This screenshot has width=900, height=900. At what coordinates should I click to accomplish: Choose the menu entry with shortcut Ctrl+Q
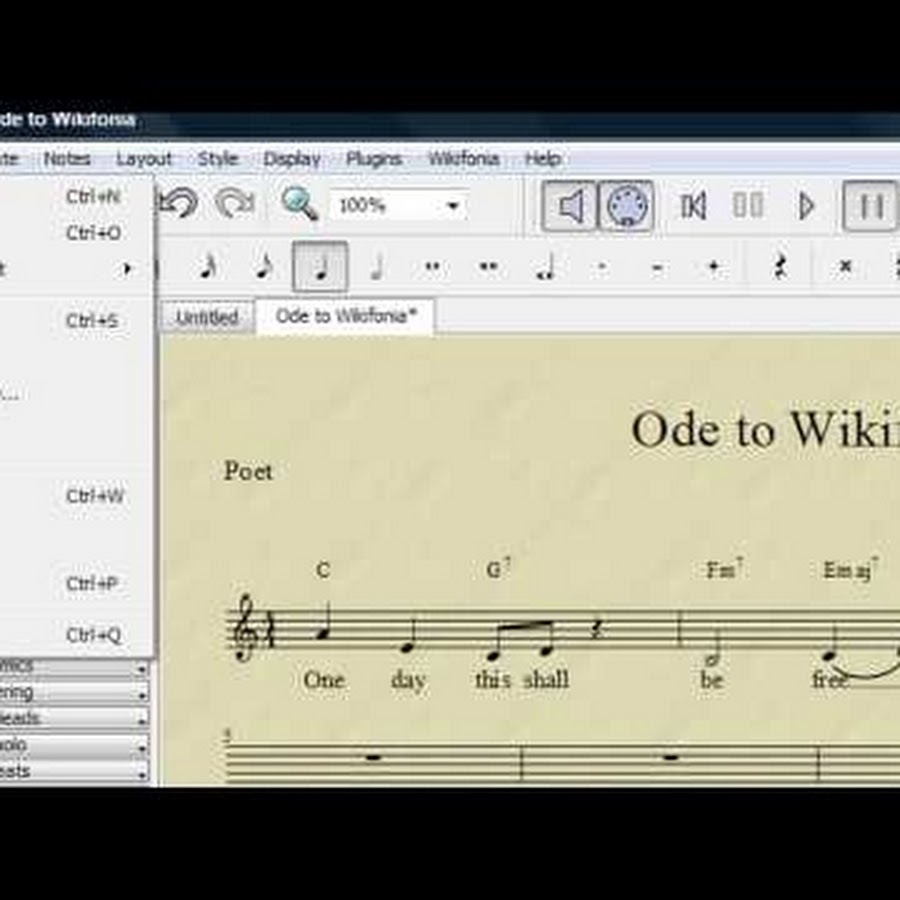coord(76,635)
